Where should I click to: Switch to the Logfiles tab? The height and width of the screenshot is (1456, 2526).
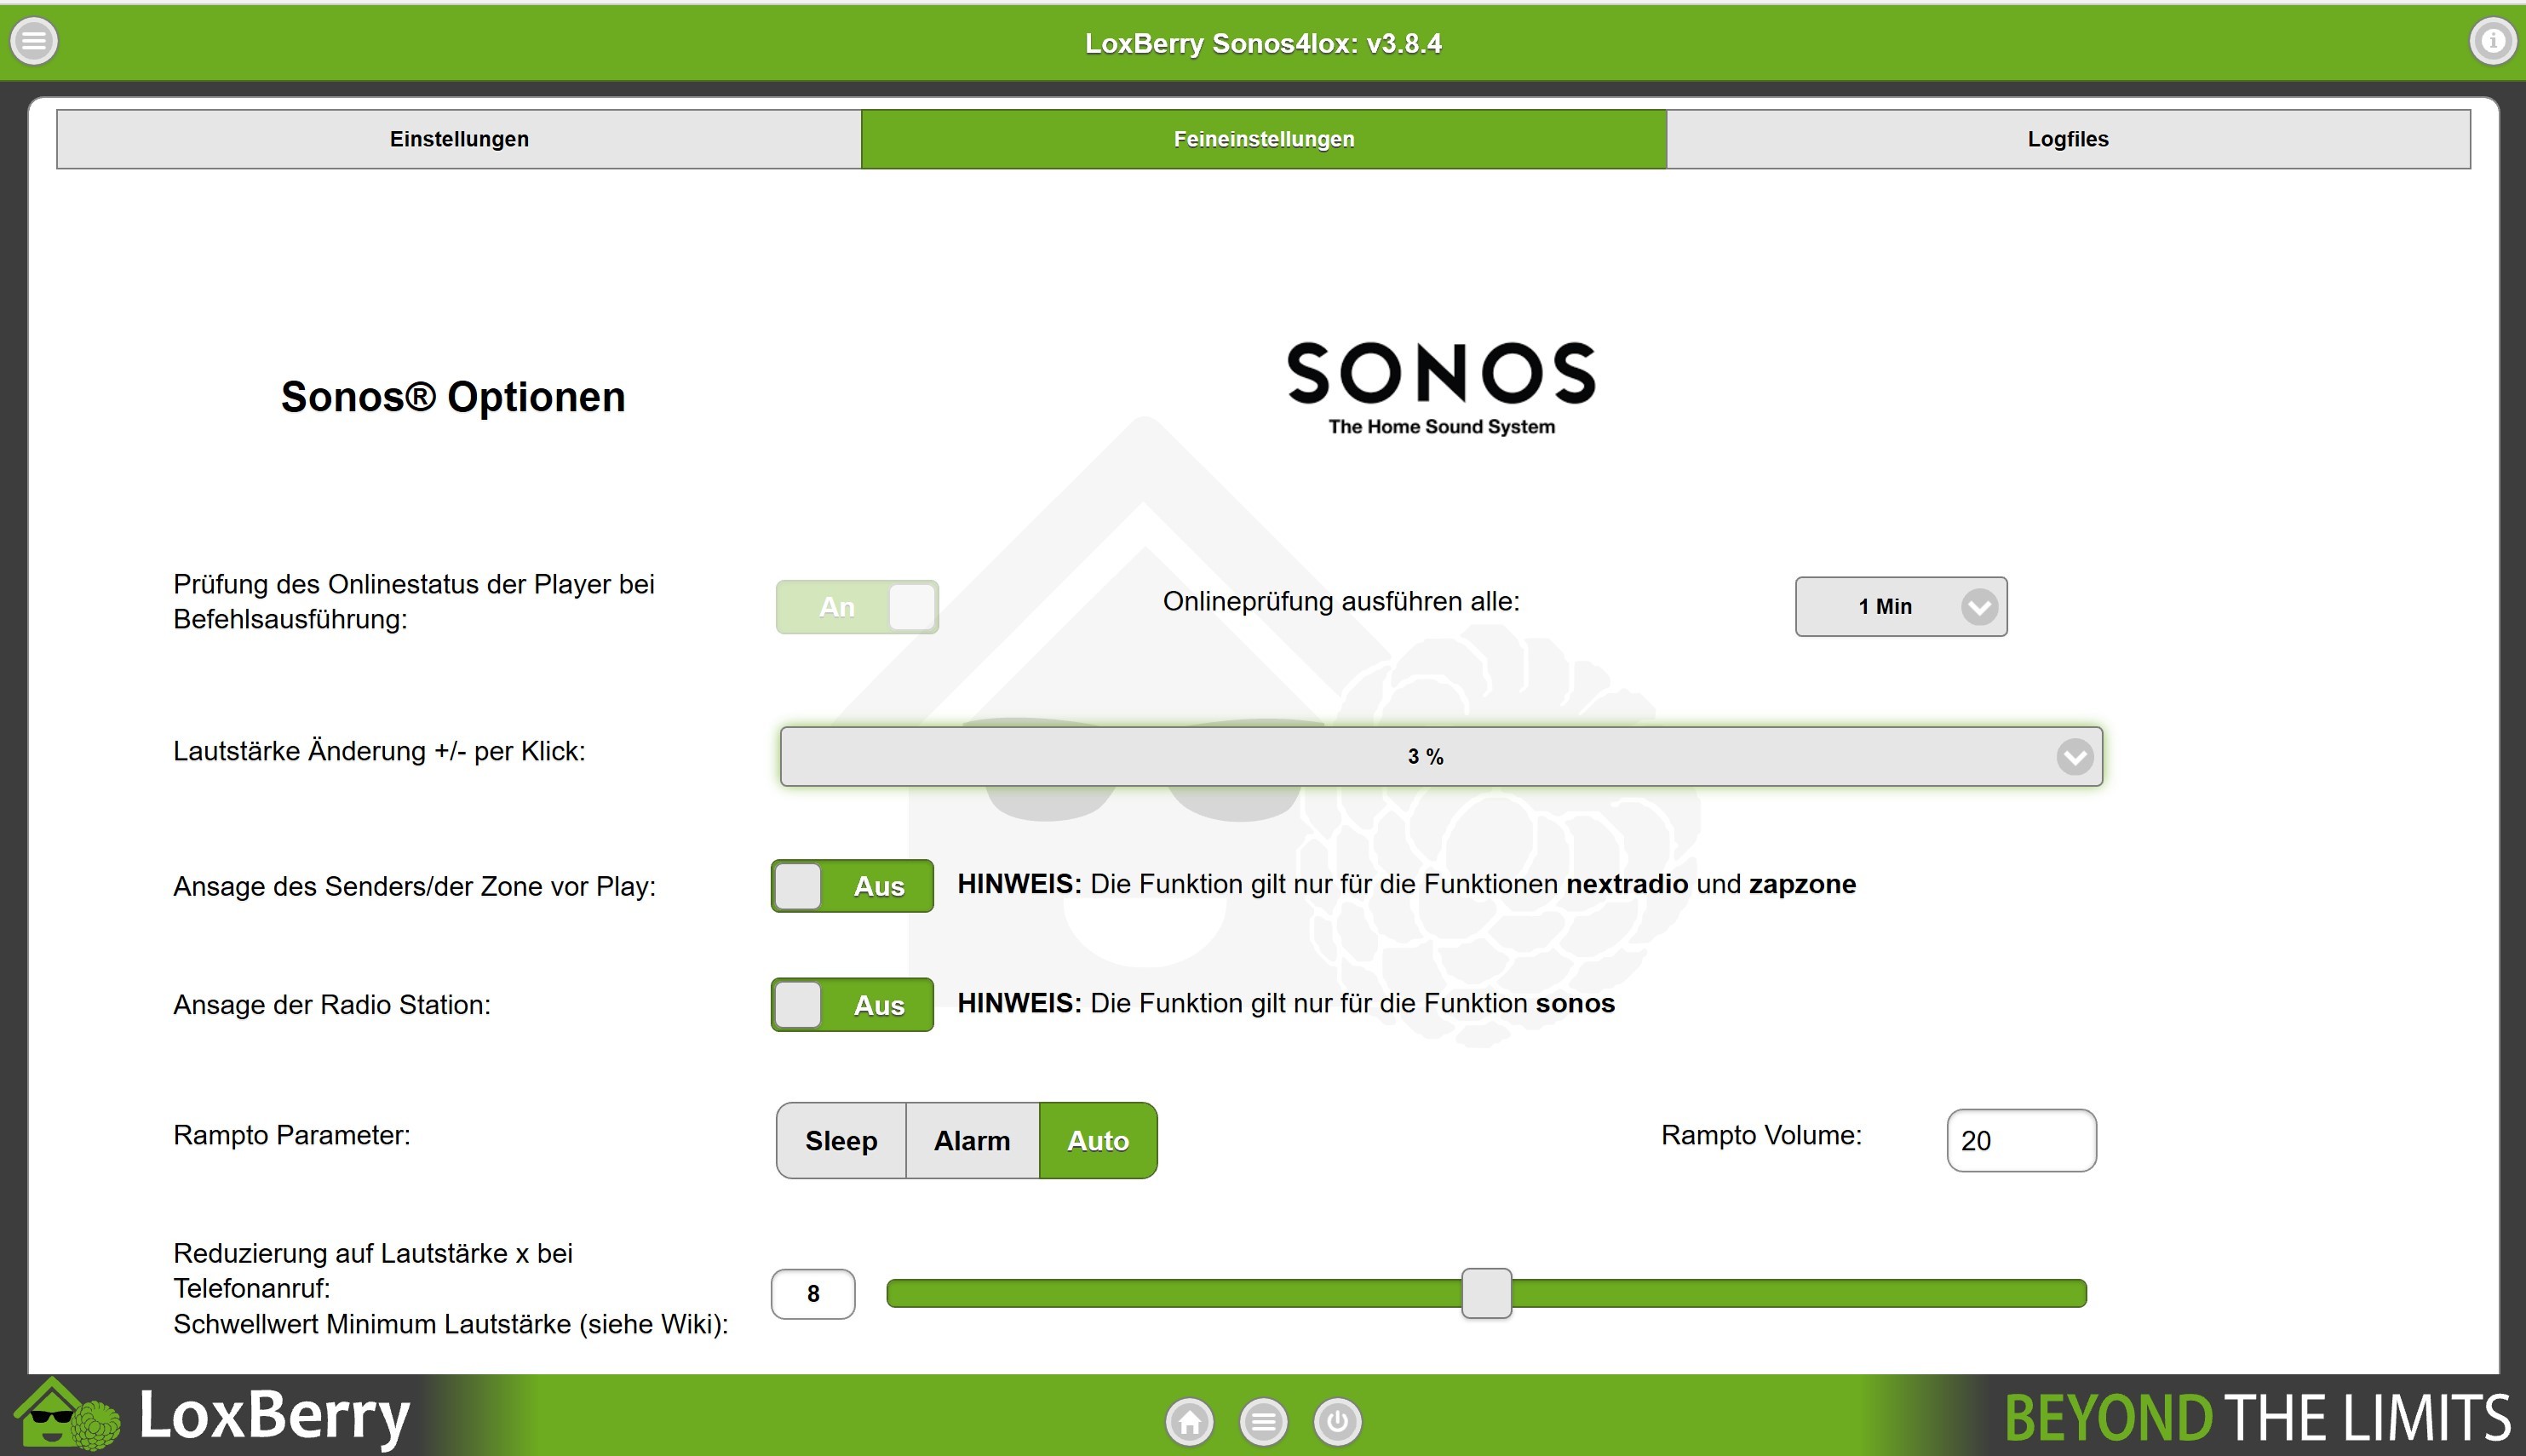pyautogui.click(x=2067, y=139)
